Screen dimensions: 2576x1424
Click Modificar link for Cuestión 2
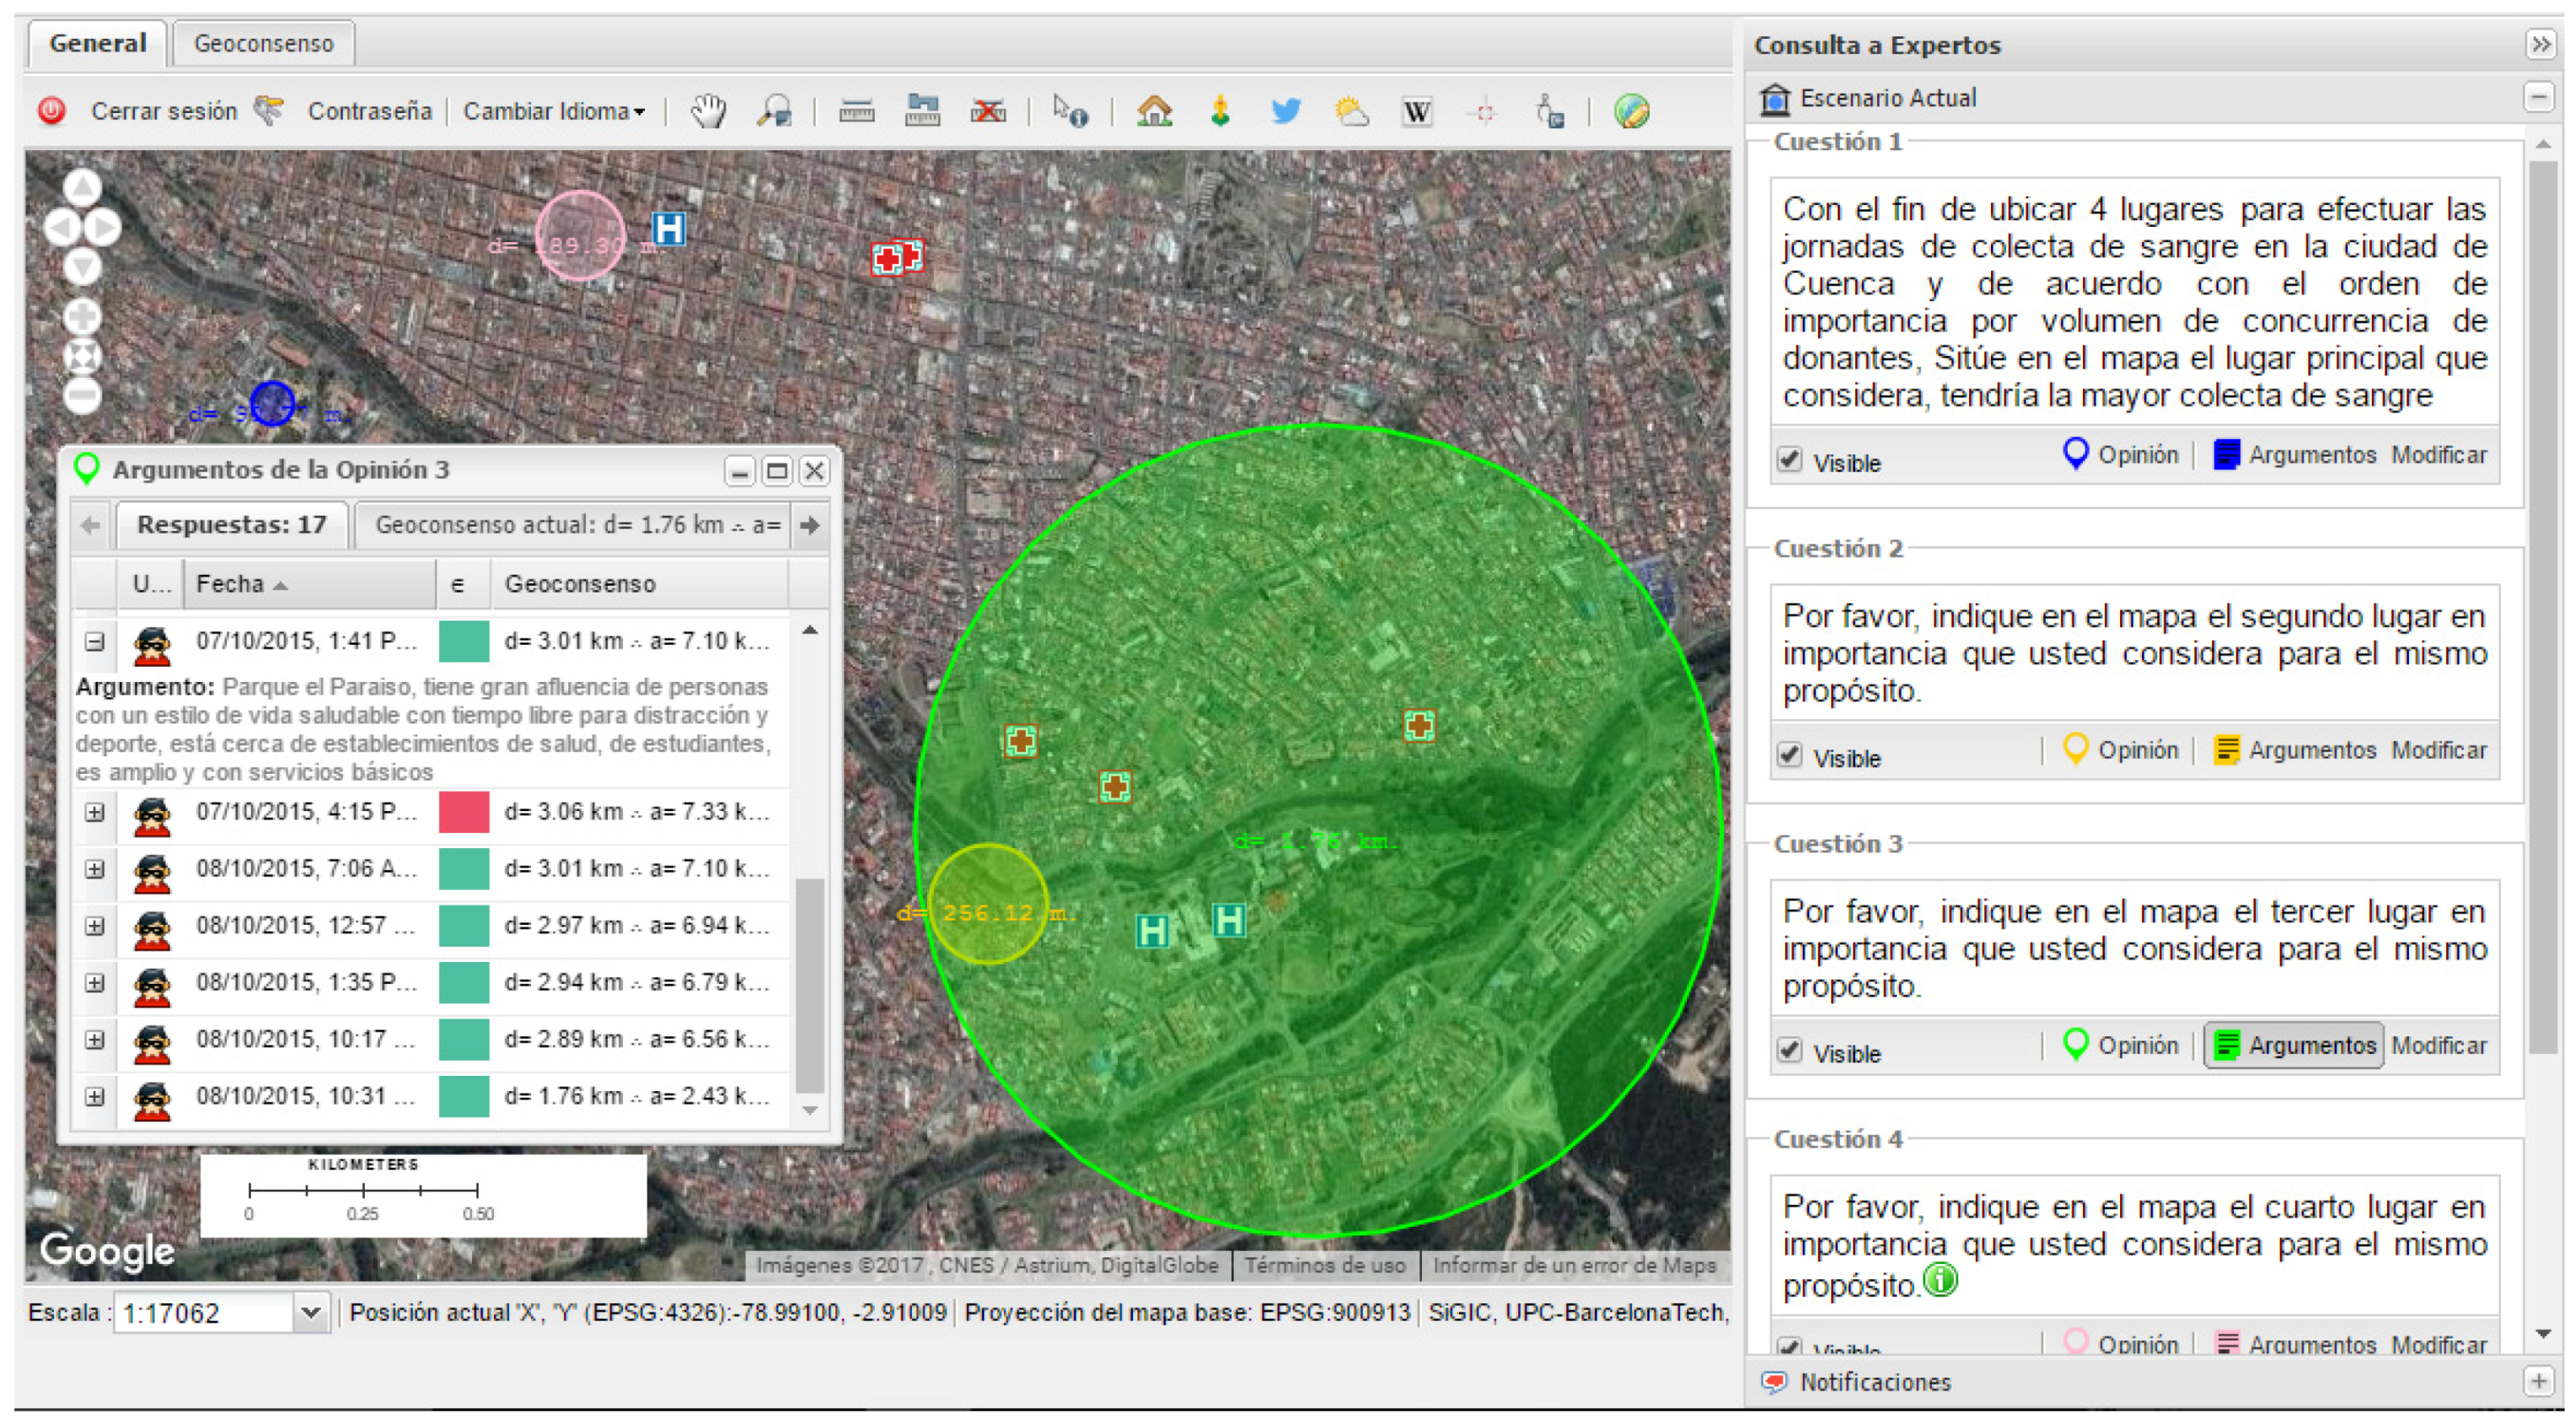[x=2438, y=750]
